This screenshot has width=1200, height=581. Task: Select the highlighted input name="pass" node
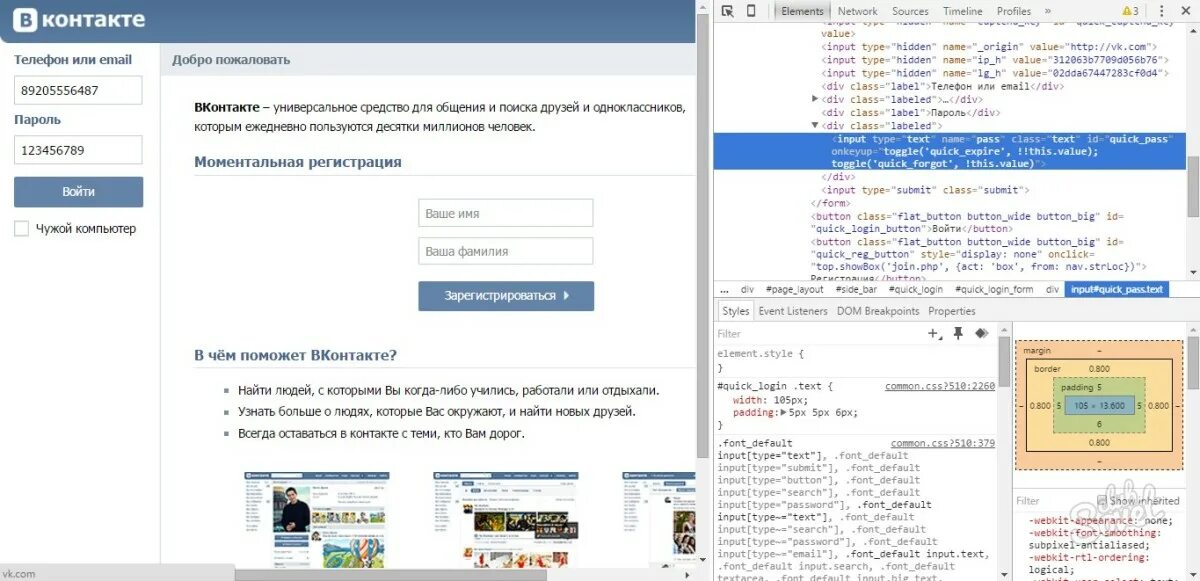[x=950, y=151]
